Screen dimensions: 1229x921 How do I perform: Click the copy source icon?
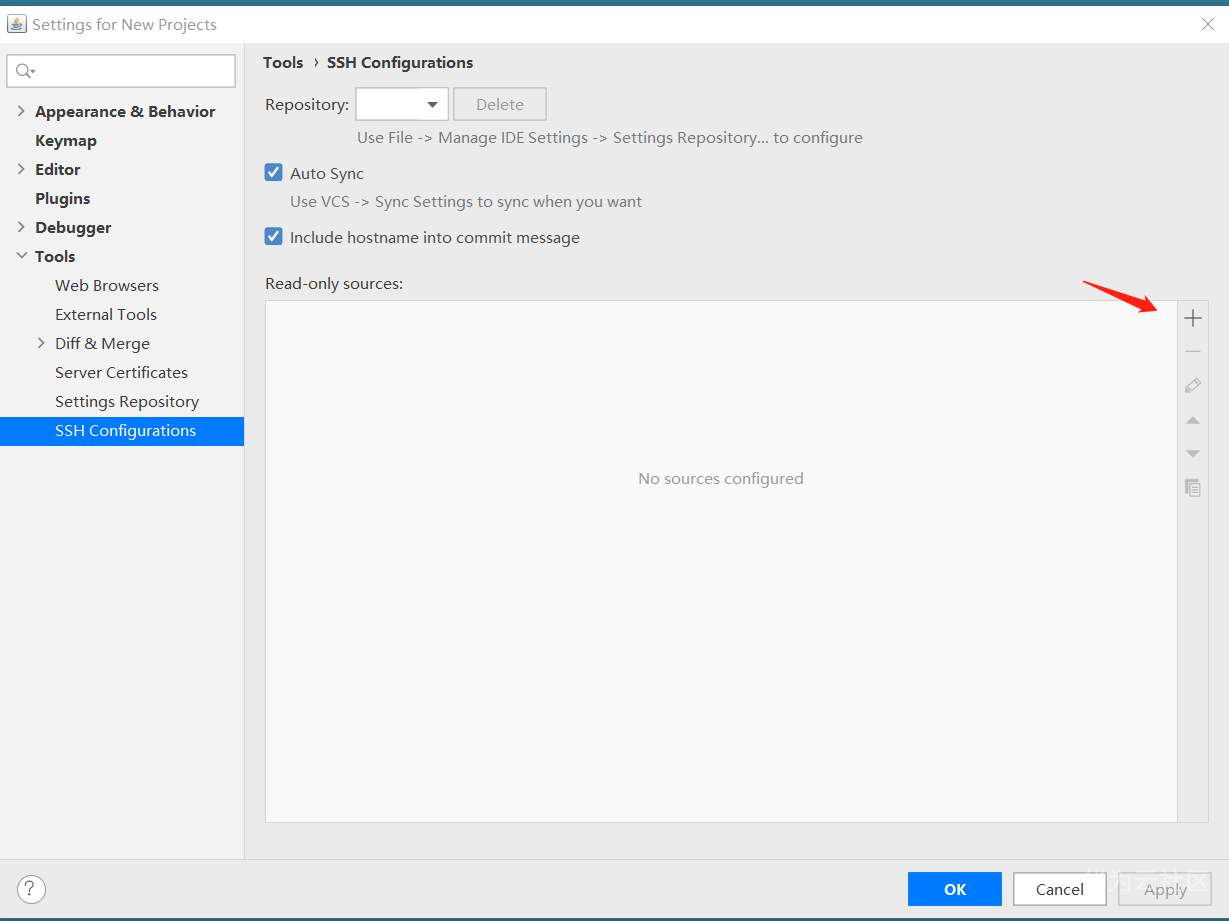(x=1192, y=488)
